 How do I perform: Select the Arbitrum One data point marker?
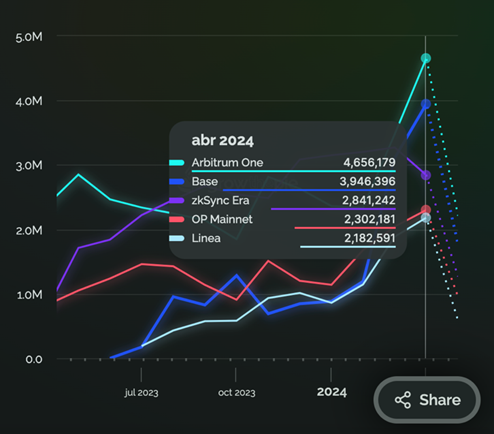(426, 58)
